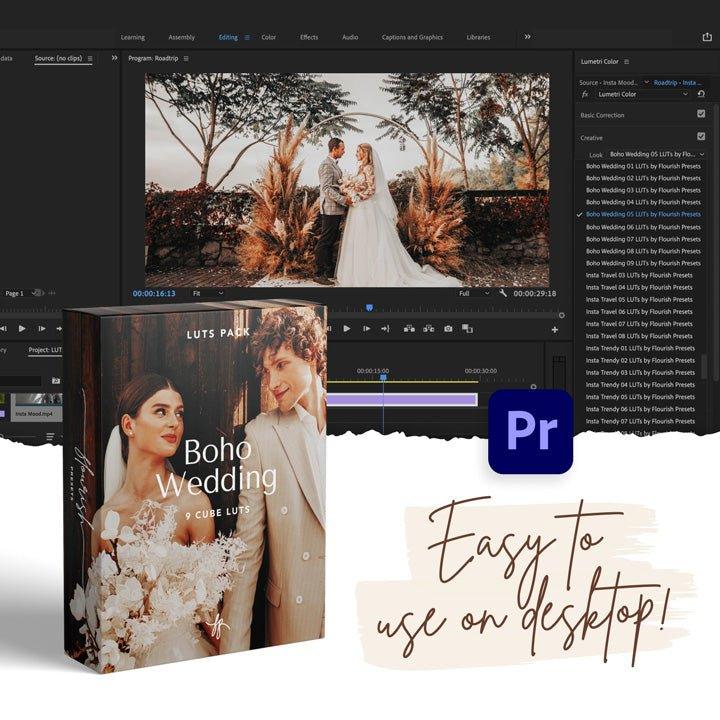Open the Lumetri Color panel menu icon
720x720 pixels.
click(627, 62)
